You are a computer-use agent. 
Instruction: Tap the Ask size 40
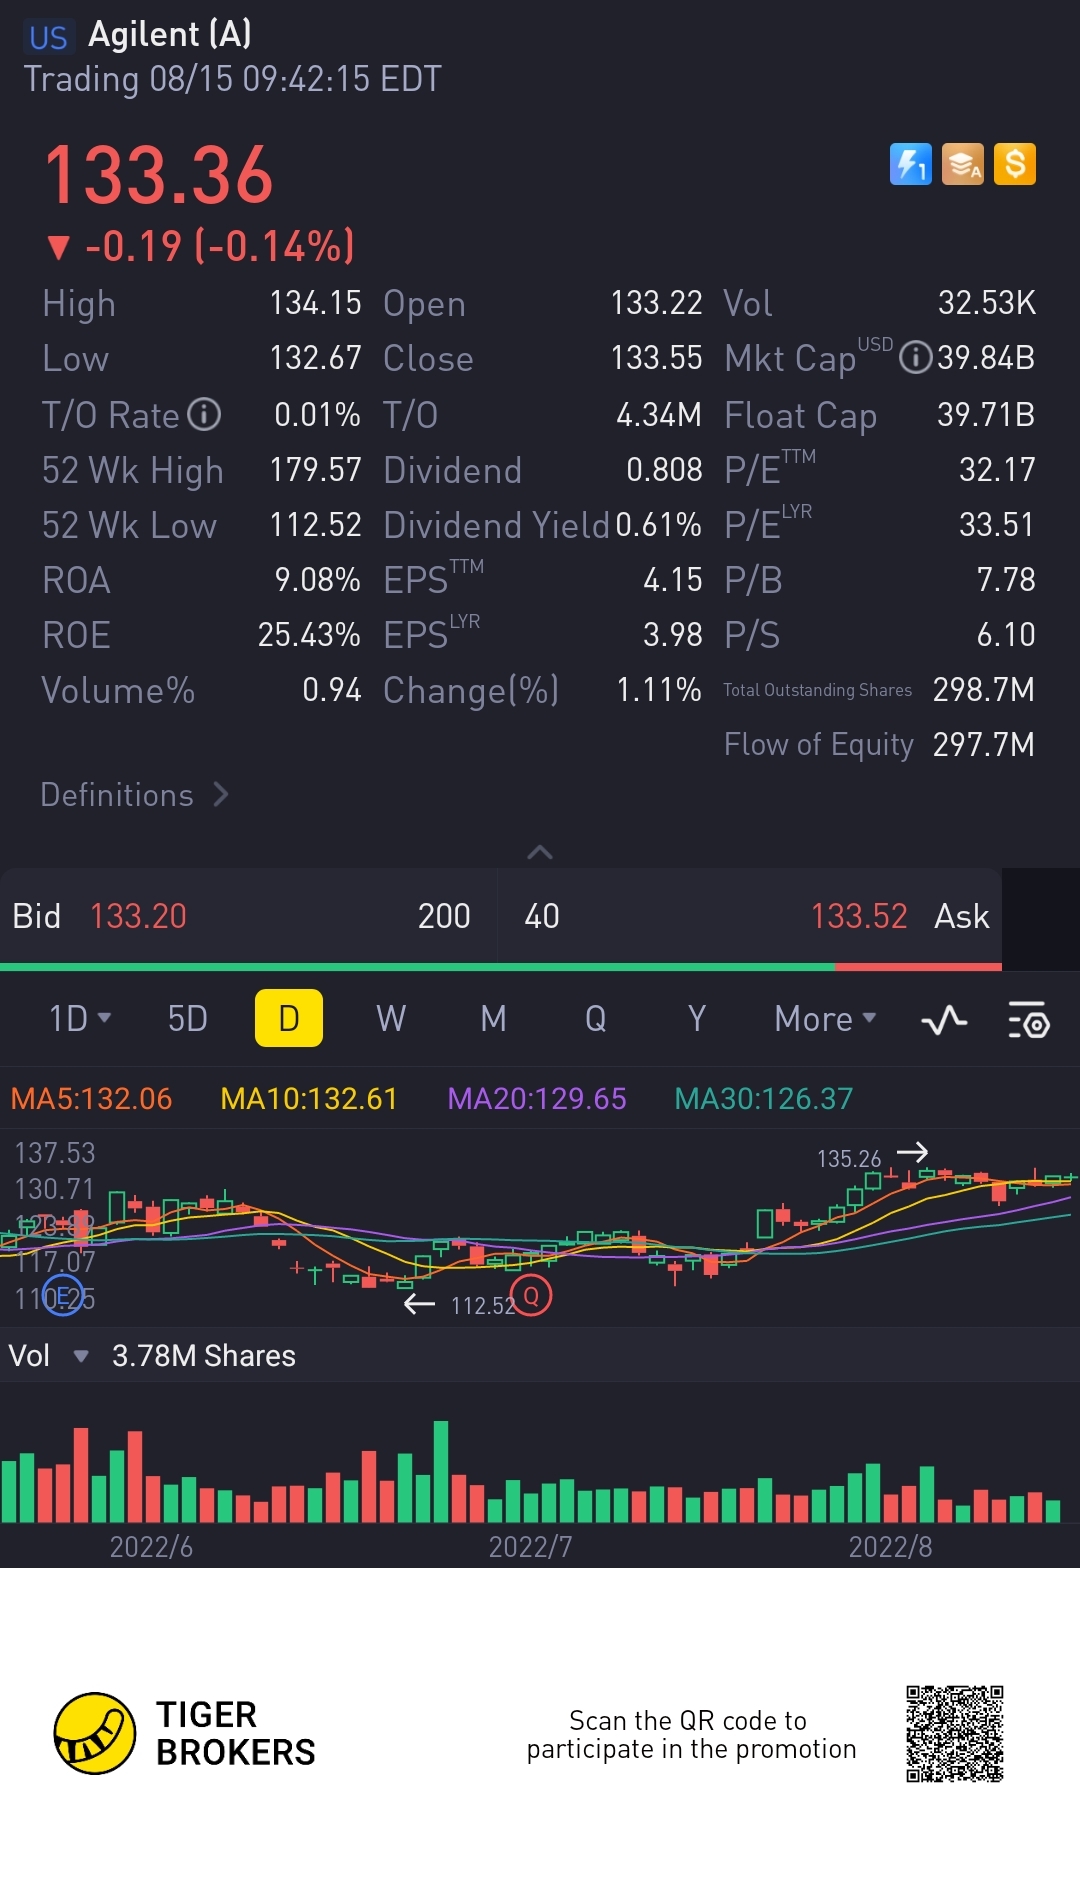coord(542,916)
